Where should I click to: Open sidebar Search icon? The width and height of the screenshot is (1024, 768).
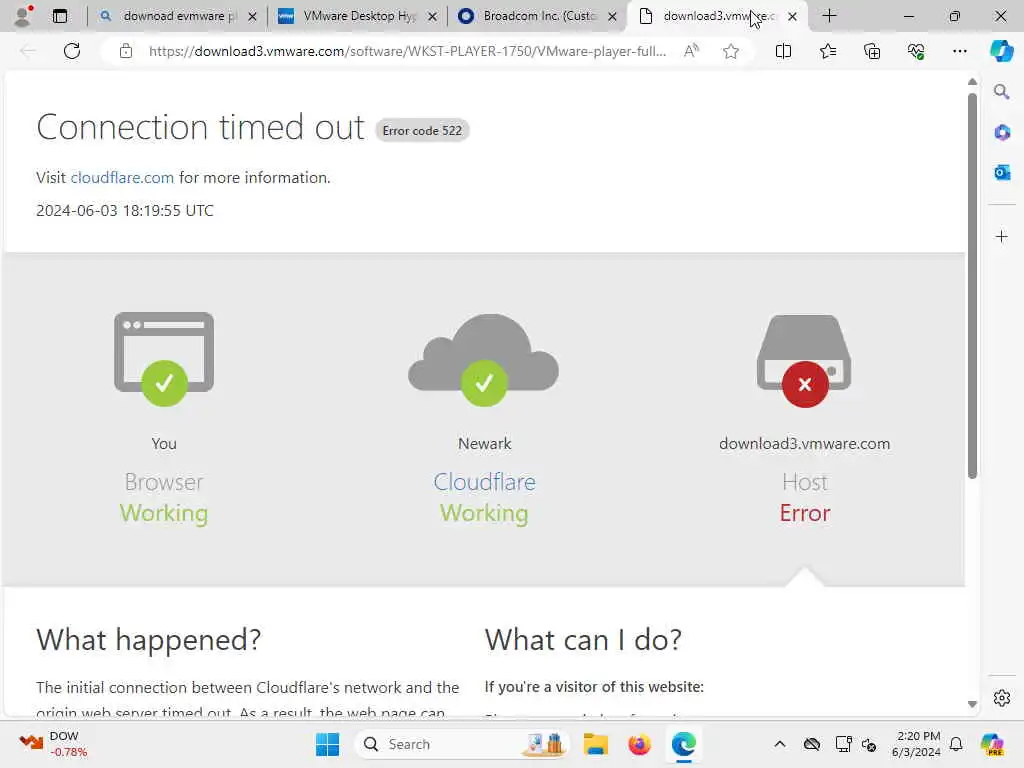(x=1002, y=92)
